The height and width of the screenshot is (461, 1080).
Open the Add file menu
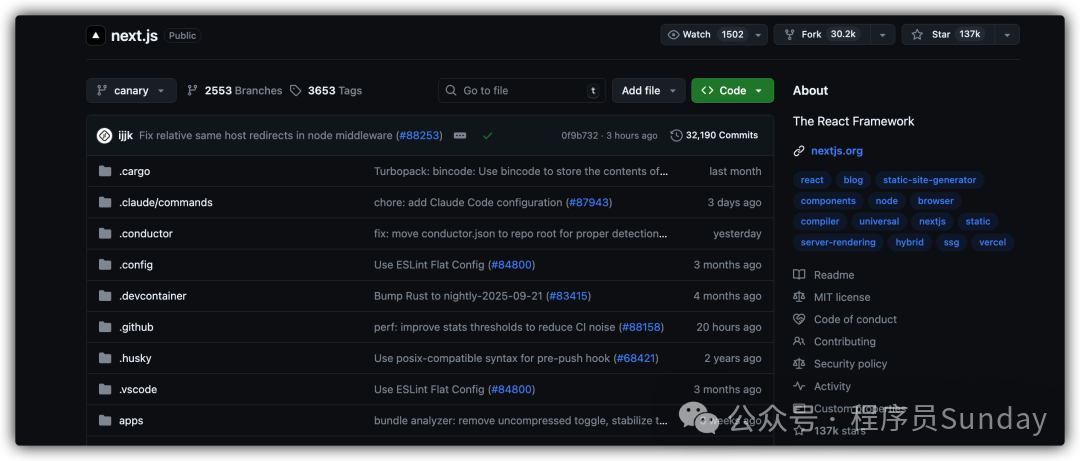tap(648, 90)
